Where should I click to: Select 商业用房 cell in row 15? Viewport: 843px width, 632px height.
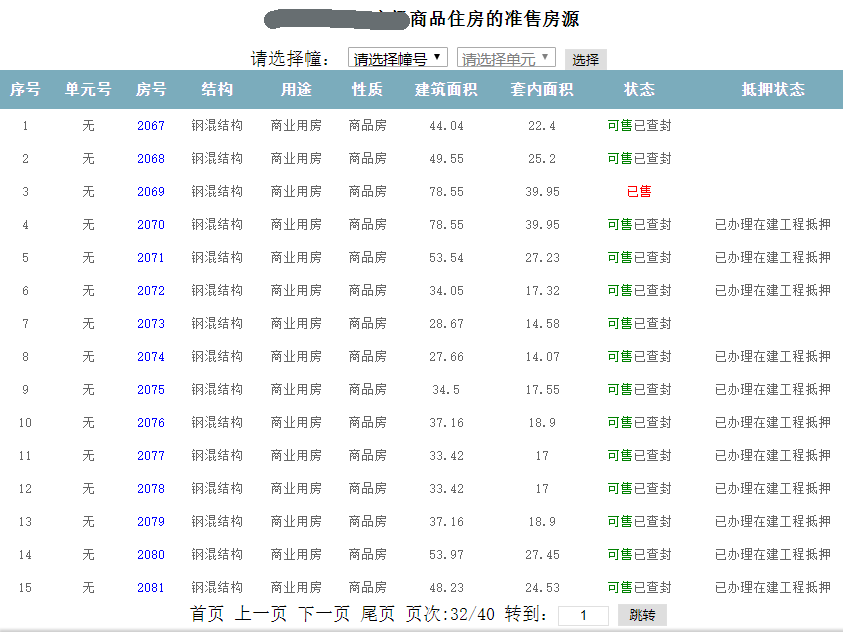pos(296,588)
